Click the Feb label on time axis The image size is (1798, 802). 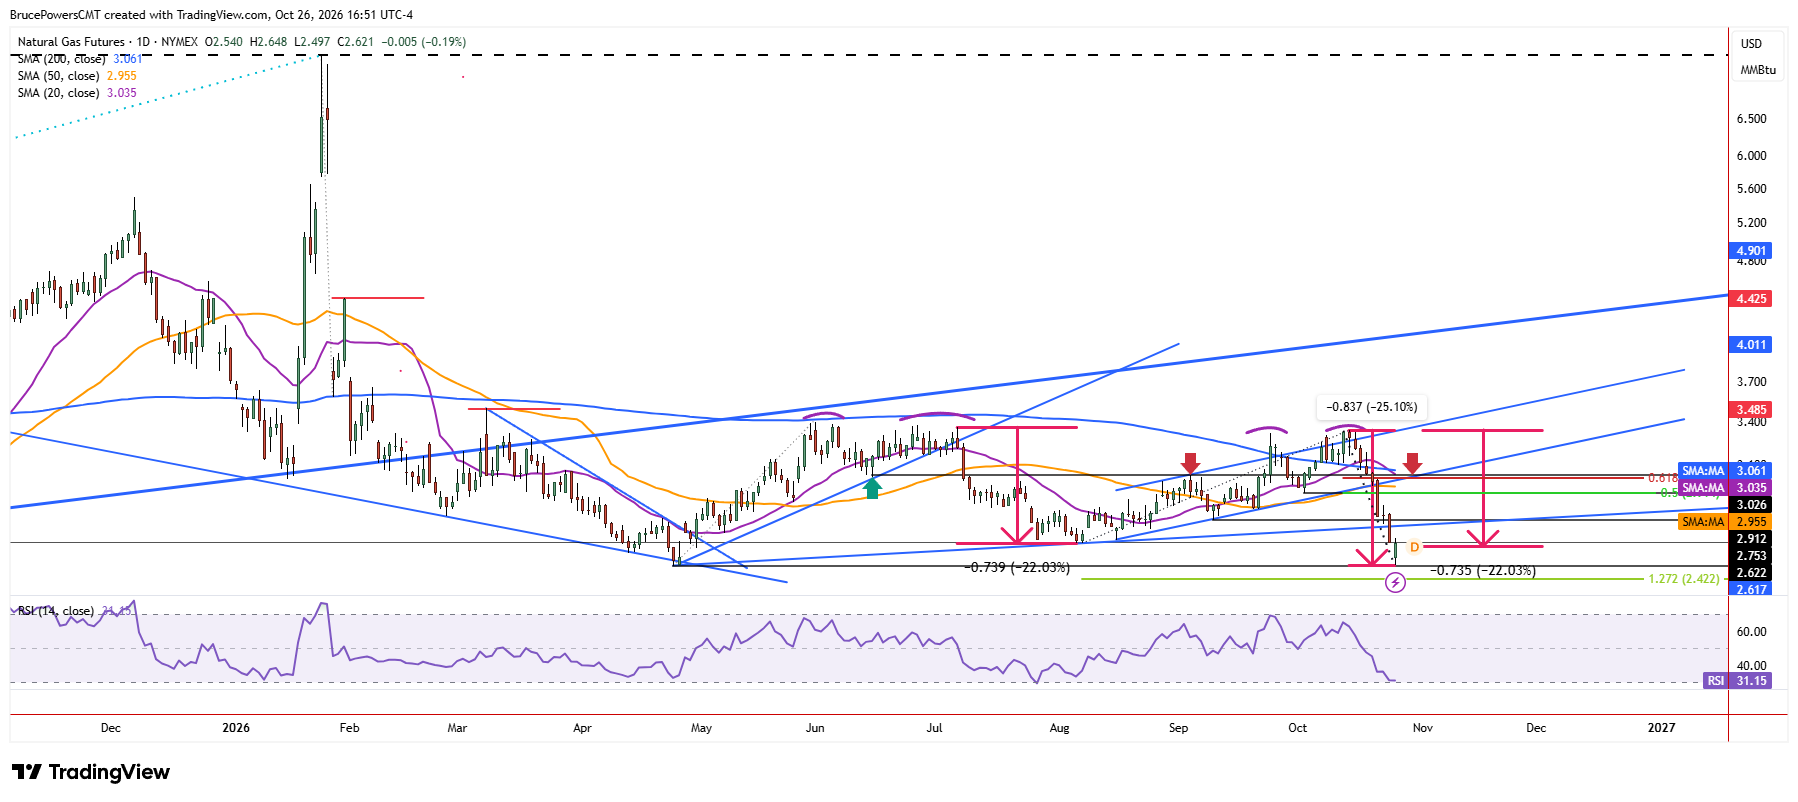click(x=349, y=728)
